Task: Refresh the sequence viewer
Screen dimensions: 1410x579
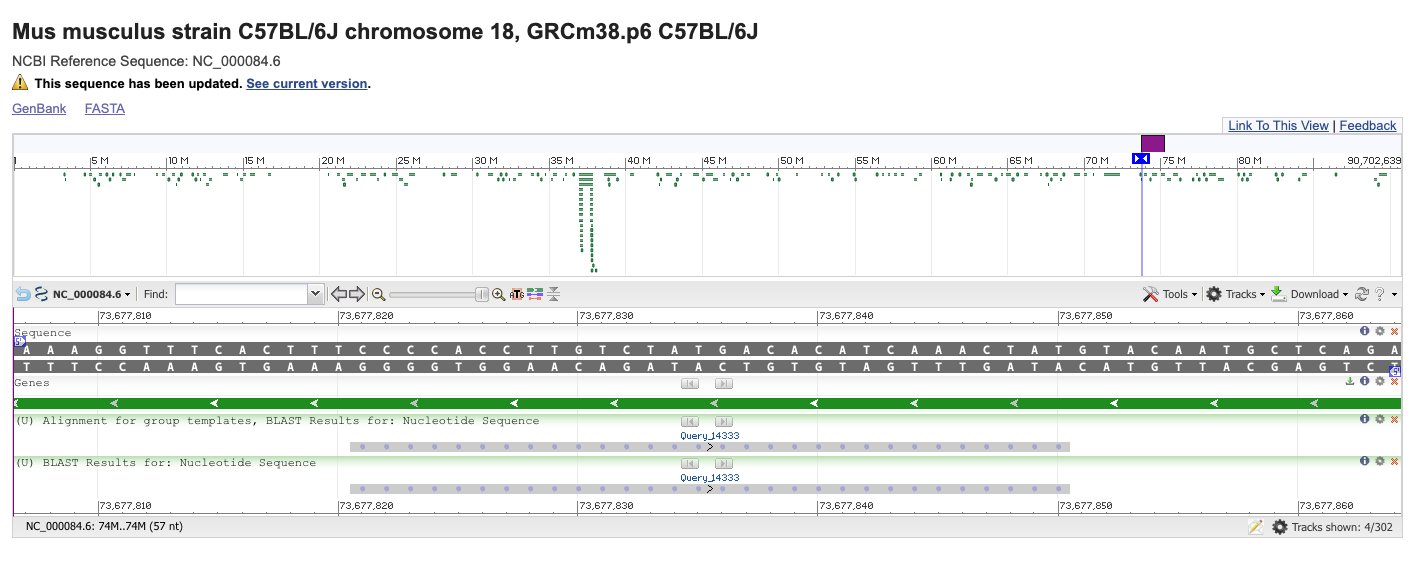Action: (1361, 294)
